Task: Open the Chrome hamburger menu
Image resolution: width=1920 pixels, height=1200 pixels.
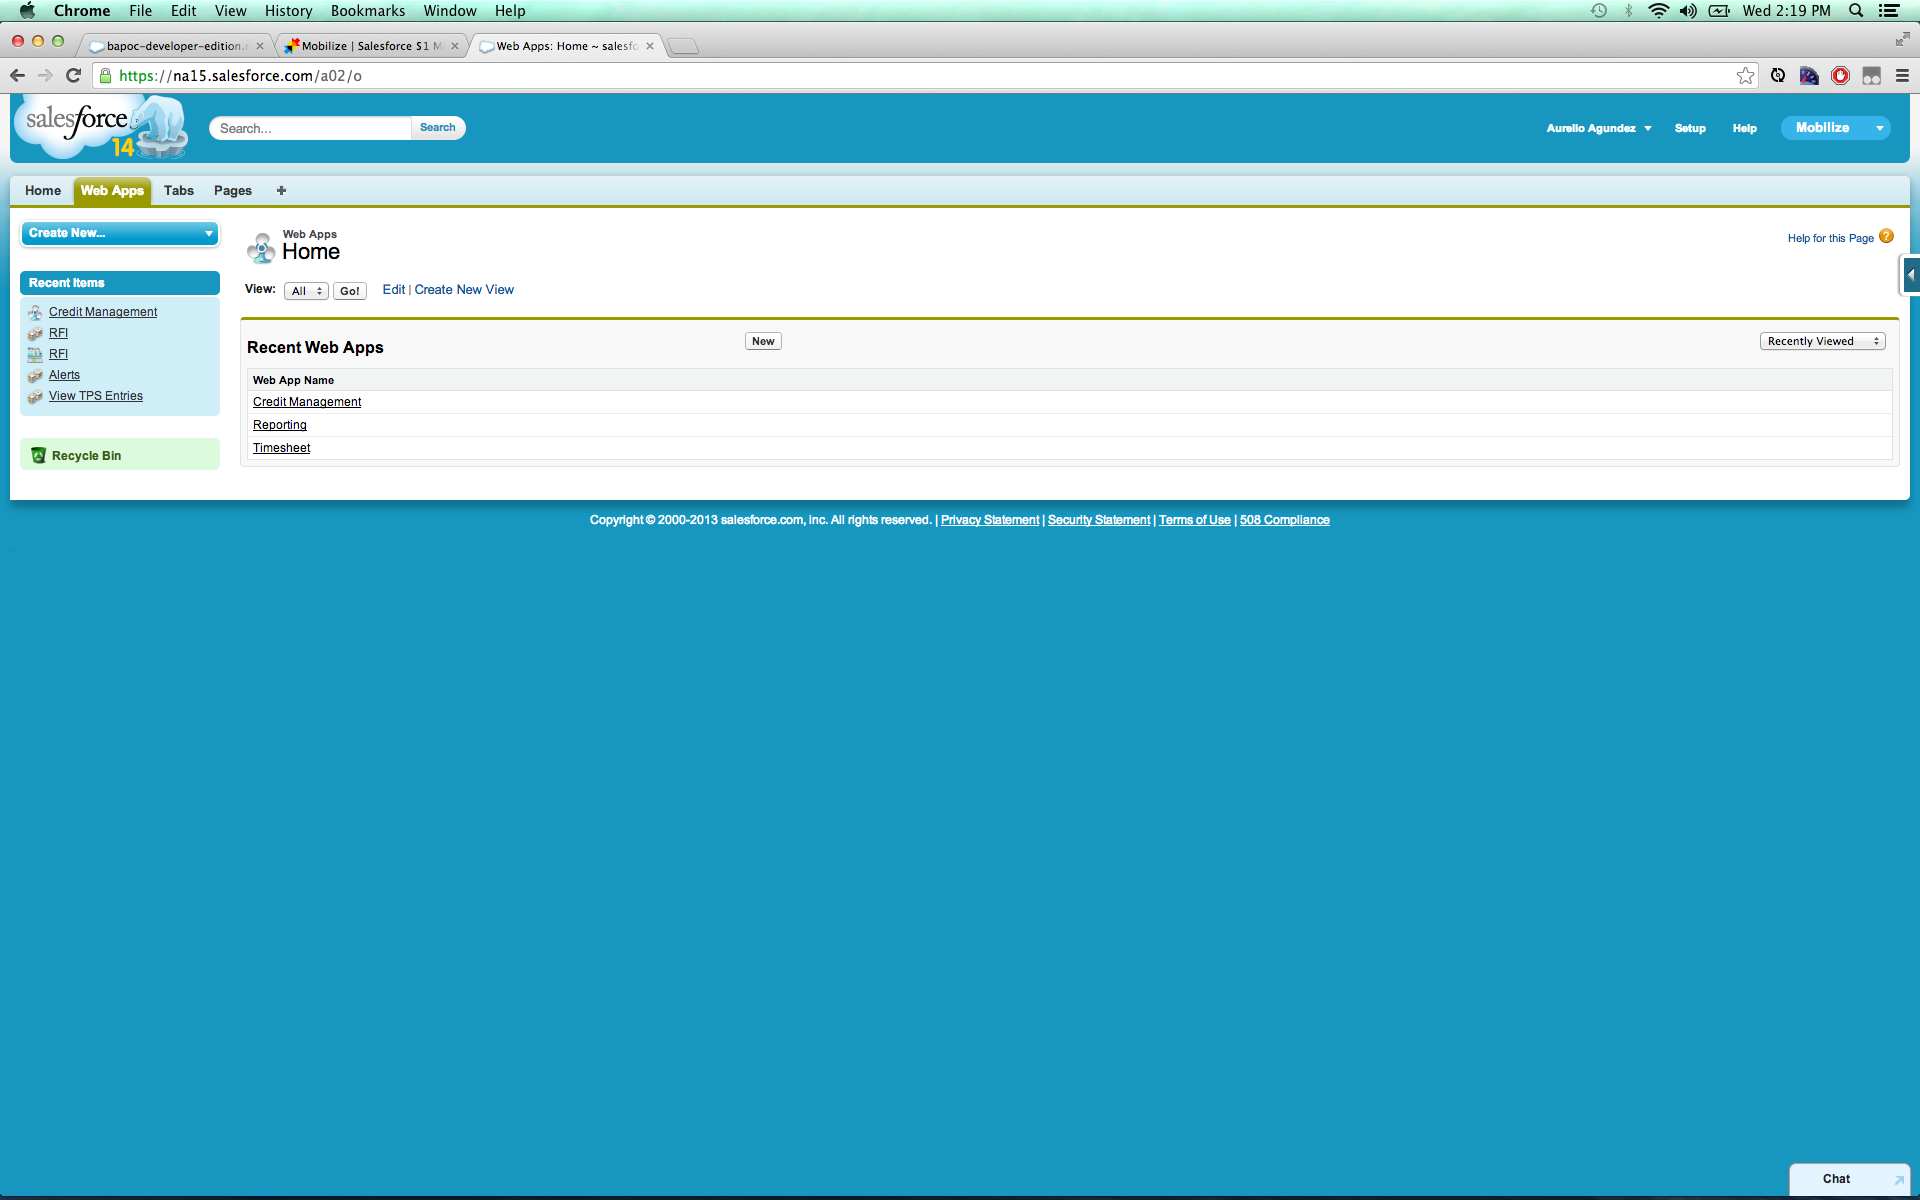Action: coord(1902,76)
